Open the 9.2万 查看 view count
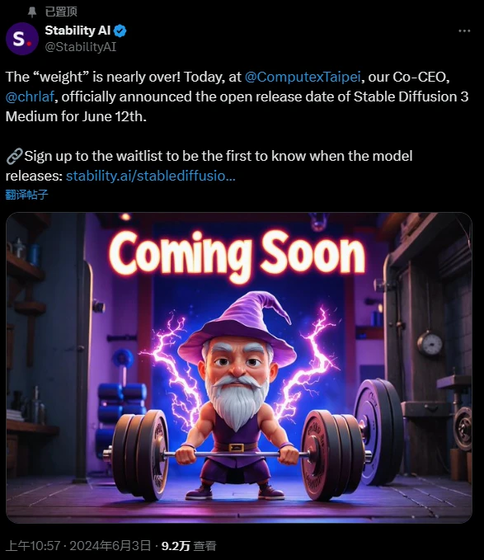 point(189,546)
